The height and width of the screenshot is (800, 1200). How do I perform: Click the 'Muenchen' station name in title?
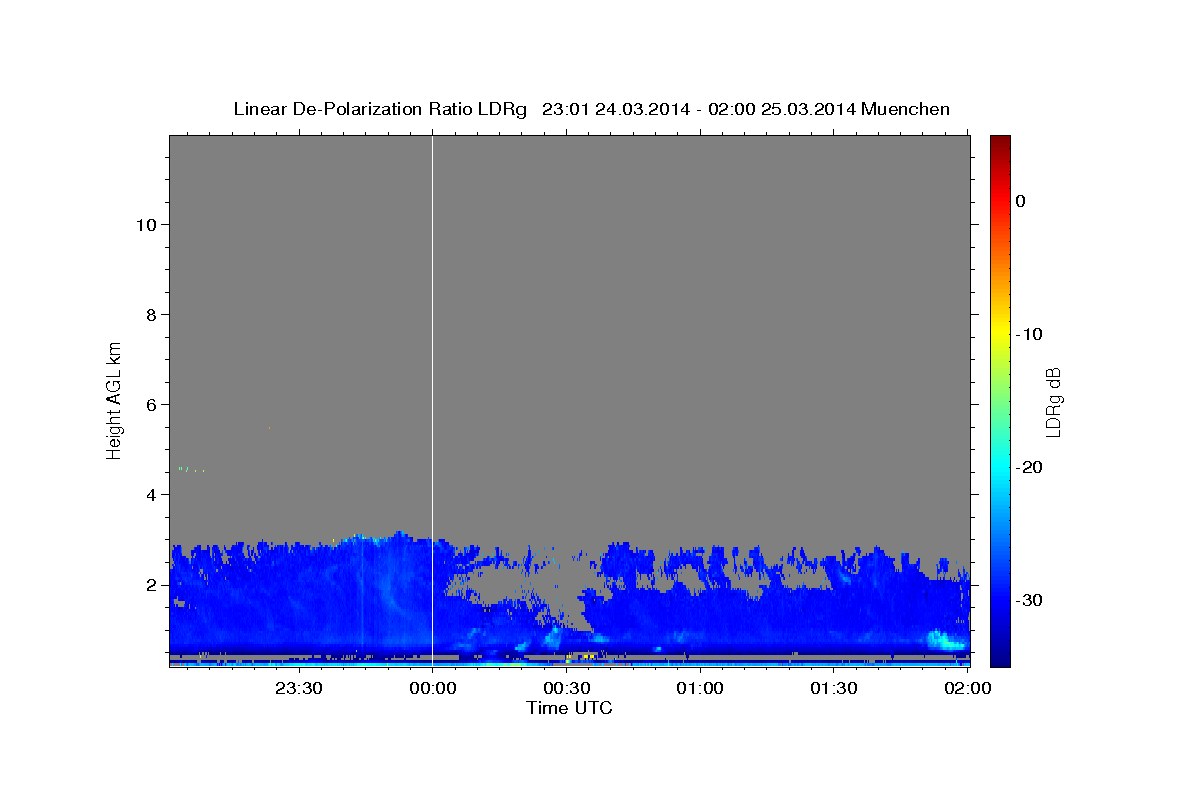(x=905, y=109)
